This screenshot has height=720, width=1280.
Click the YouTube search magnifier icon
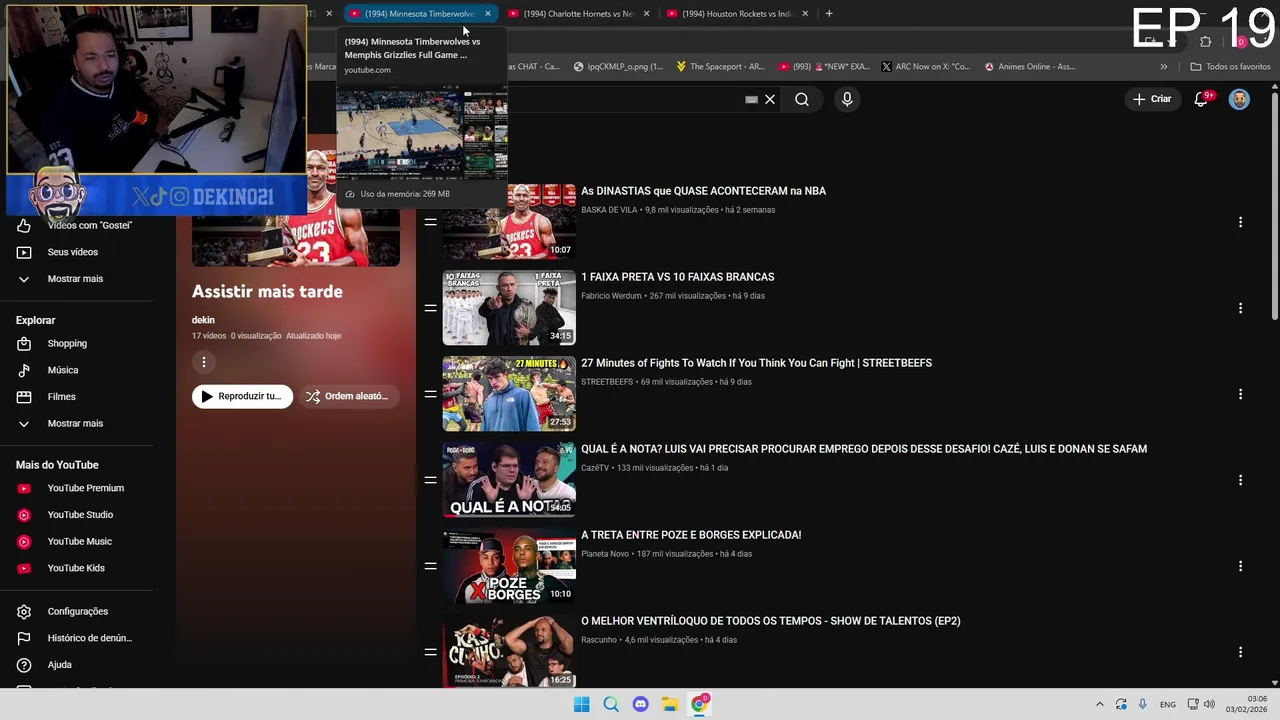tap(802, 99)
